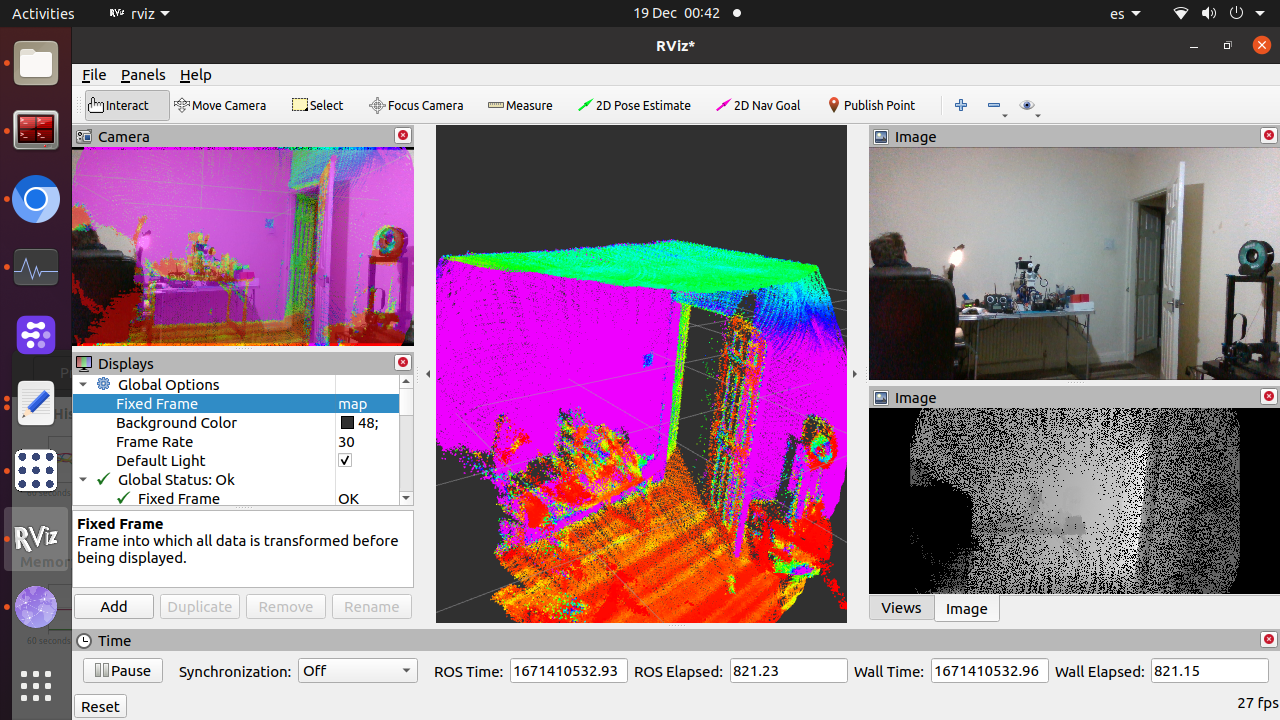The width and height of the screenshot is (1280, 720).
Task: Toggle the Default Light checkbox
Action: [345, 461]
